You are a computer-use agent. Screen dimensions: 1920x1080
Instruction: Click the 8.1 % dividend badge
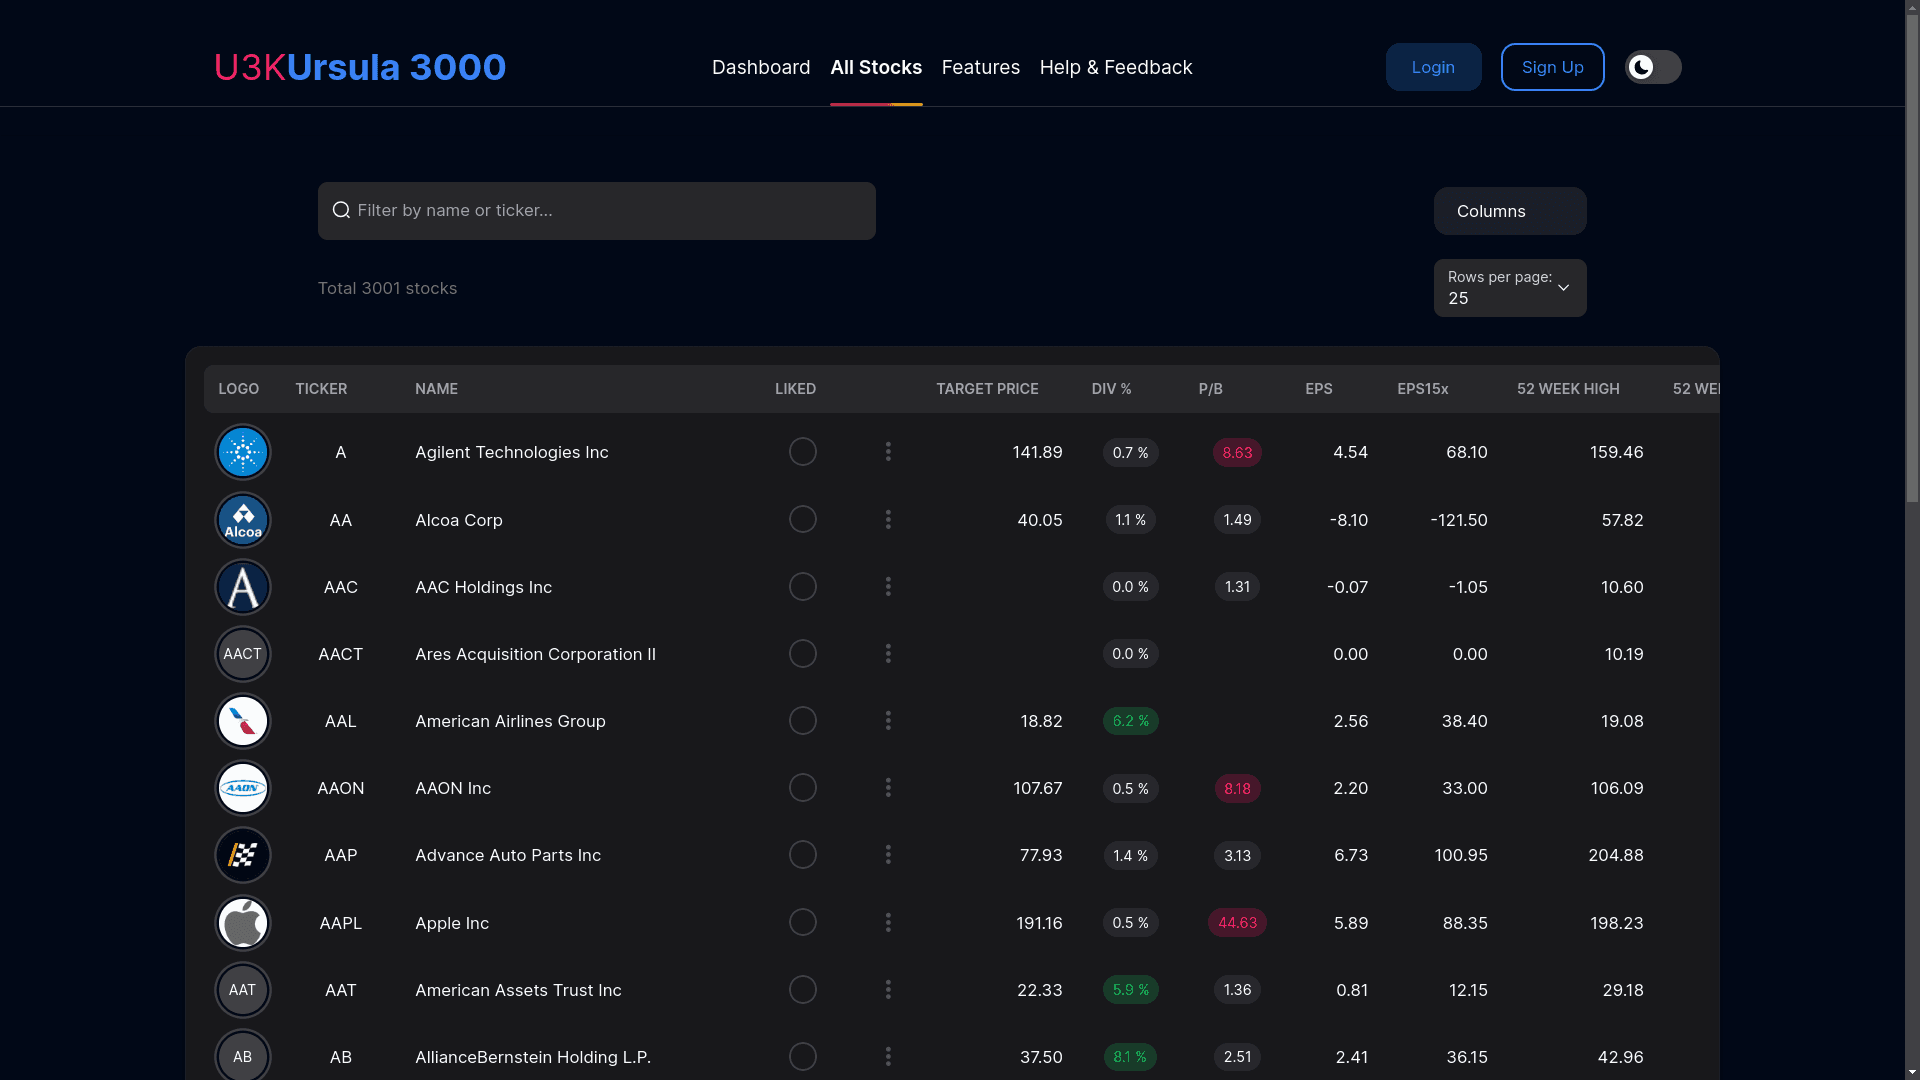1131,1057
